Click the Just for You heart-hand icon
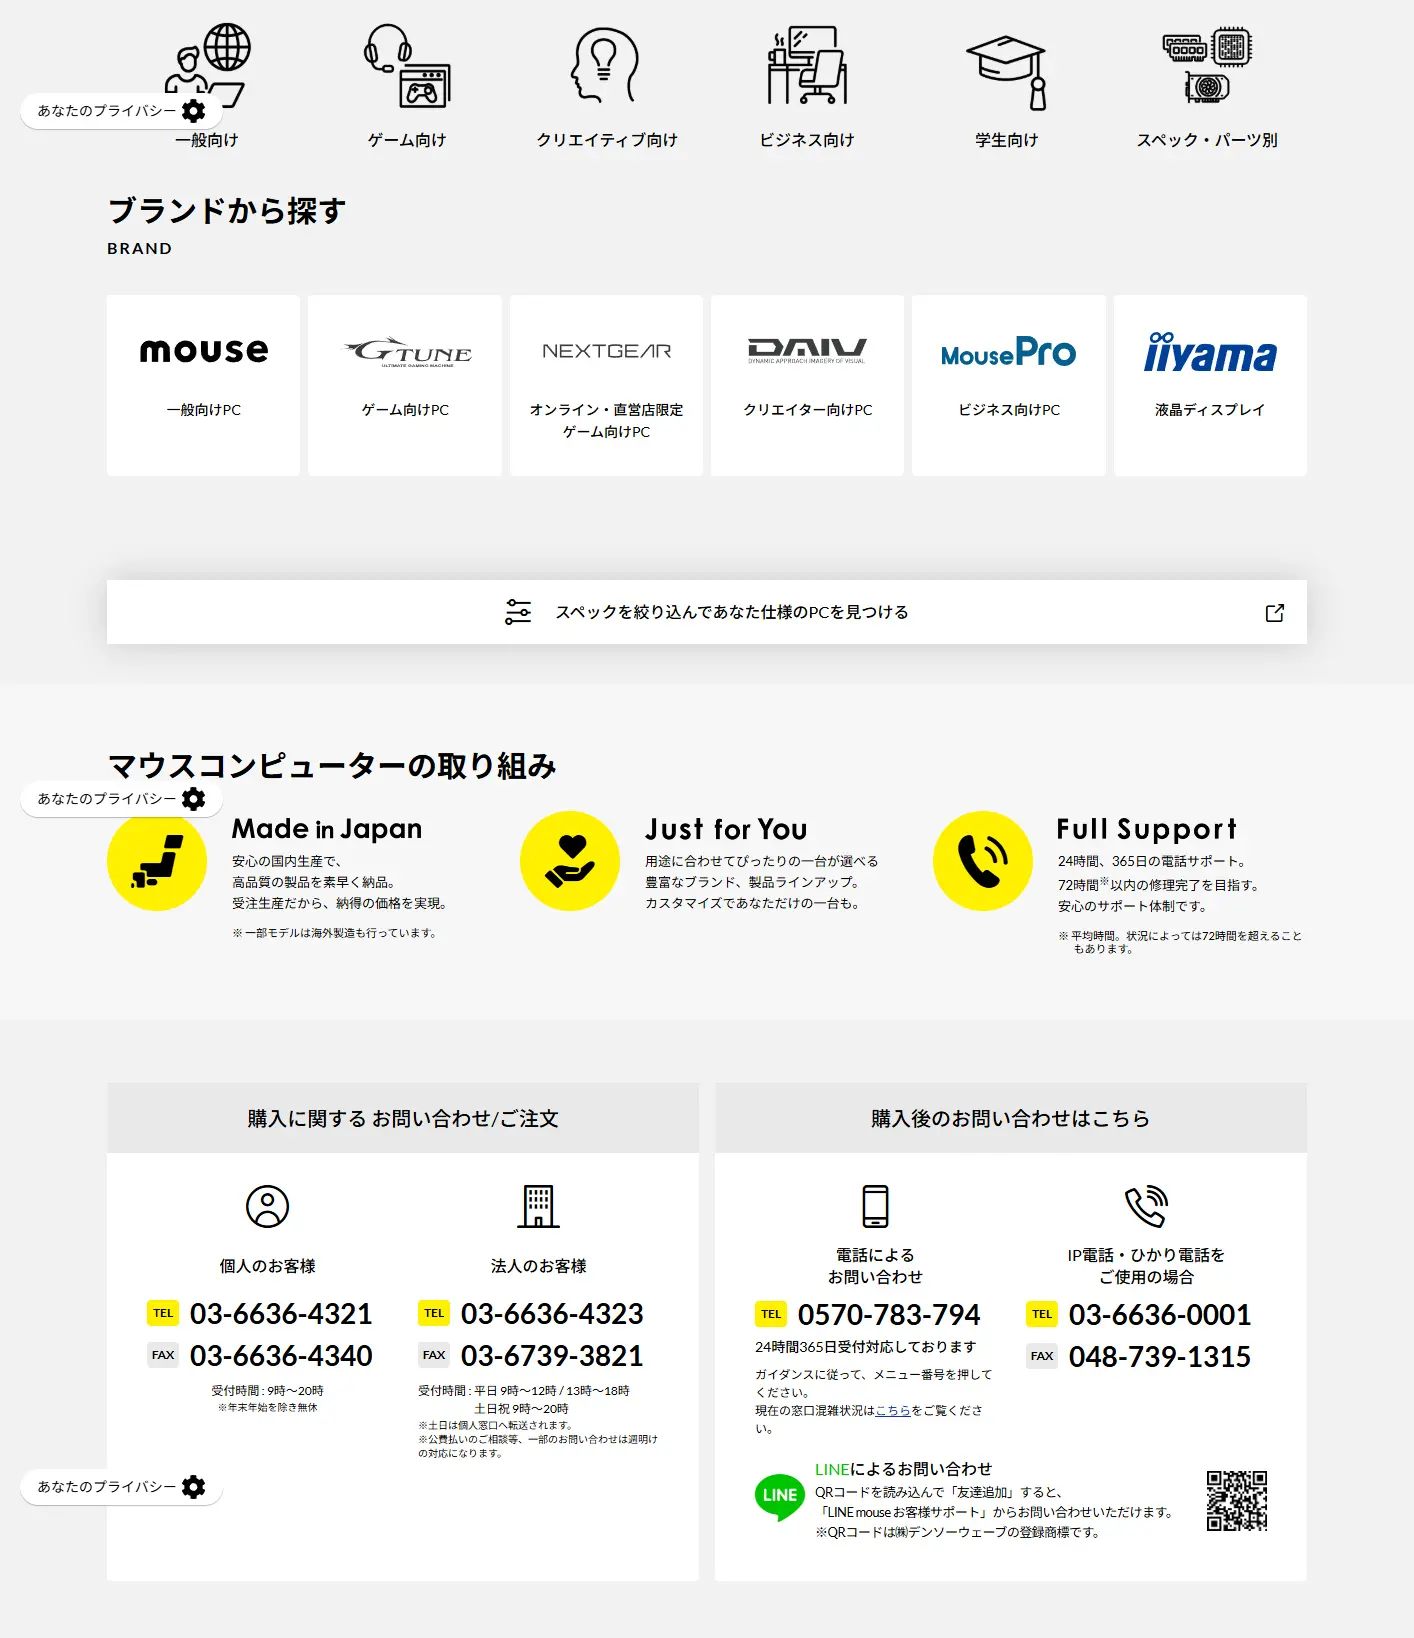Viewport: 1414px width, 1638px height. 570,861
